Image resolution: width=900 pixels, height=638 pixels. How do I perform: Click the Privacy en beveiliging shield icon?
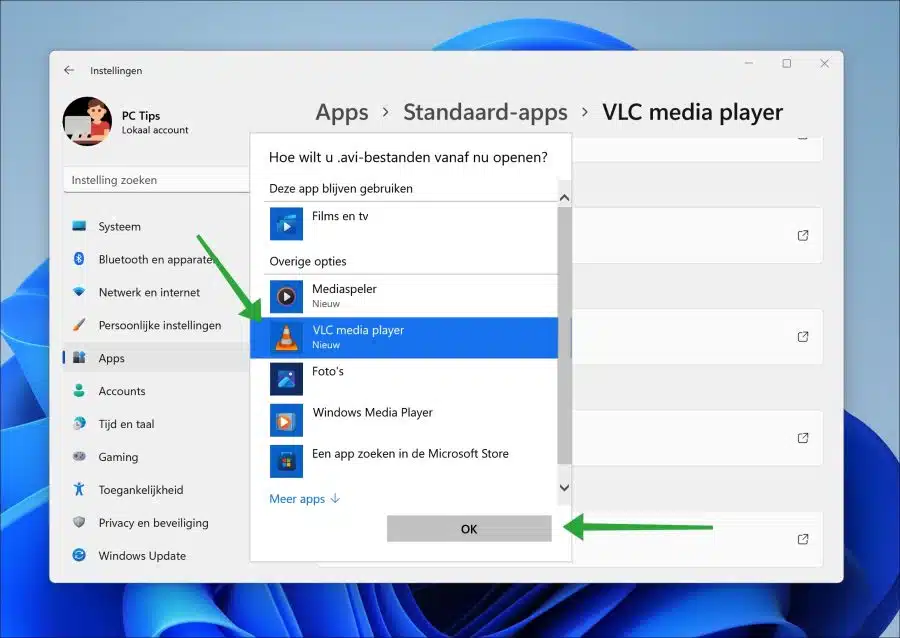tap(79, 522)
